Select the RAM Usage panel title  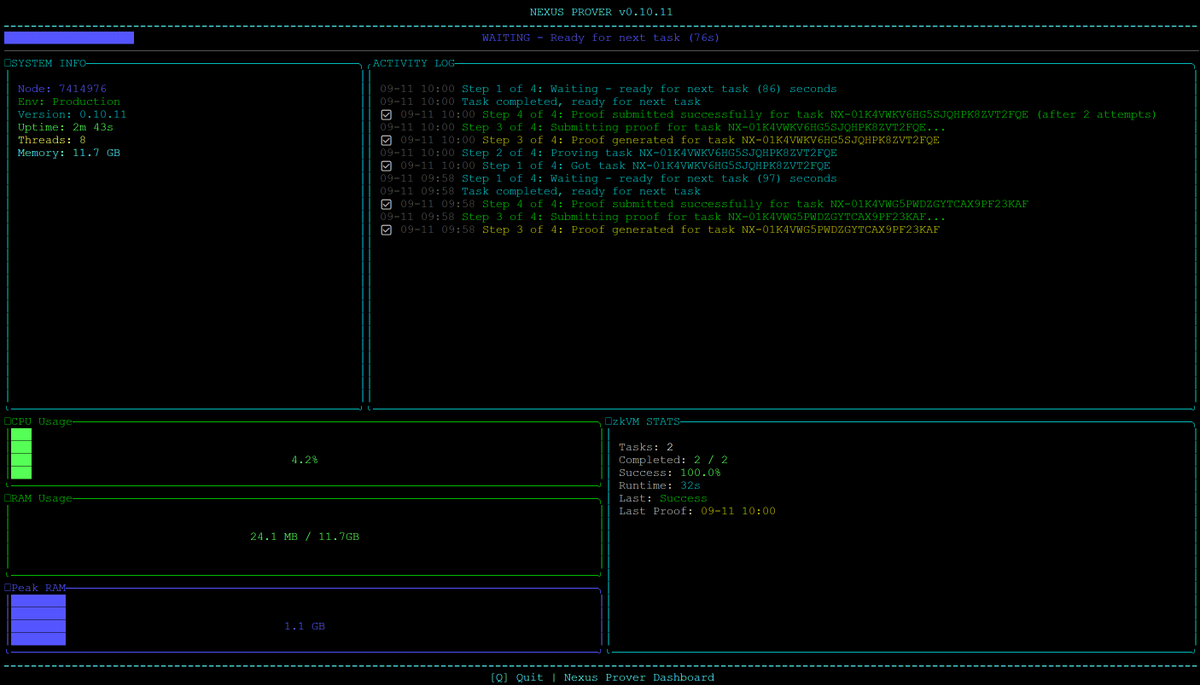click(41, 498)
